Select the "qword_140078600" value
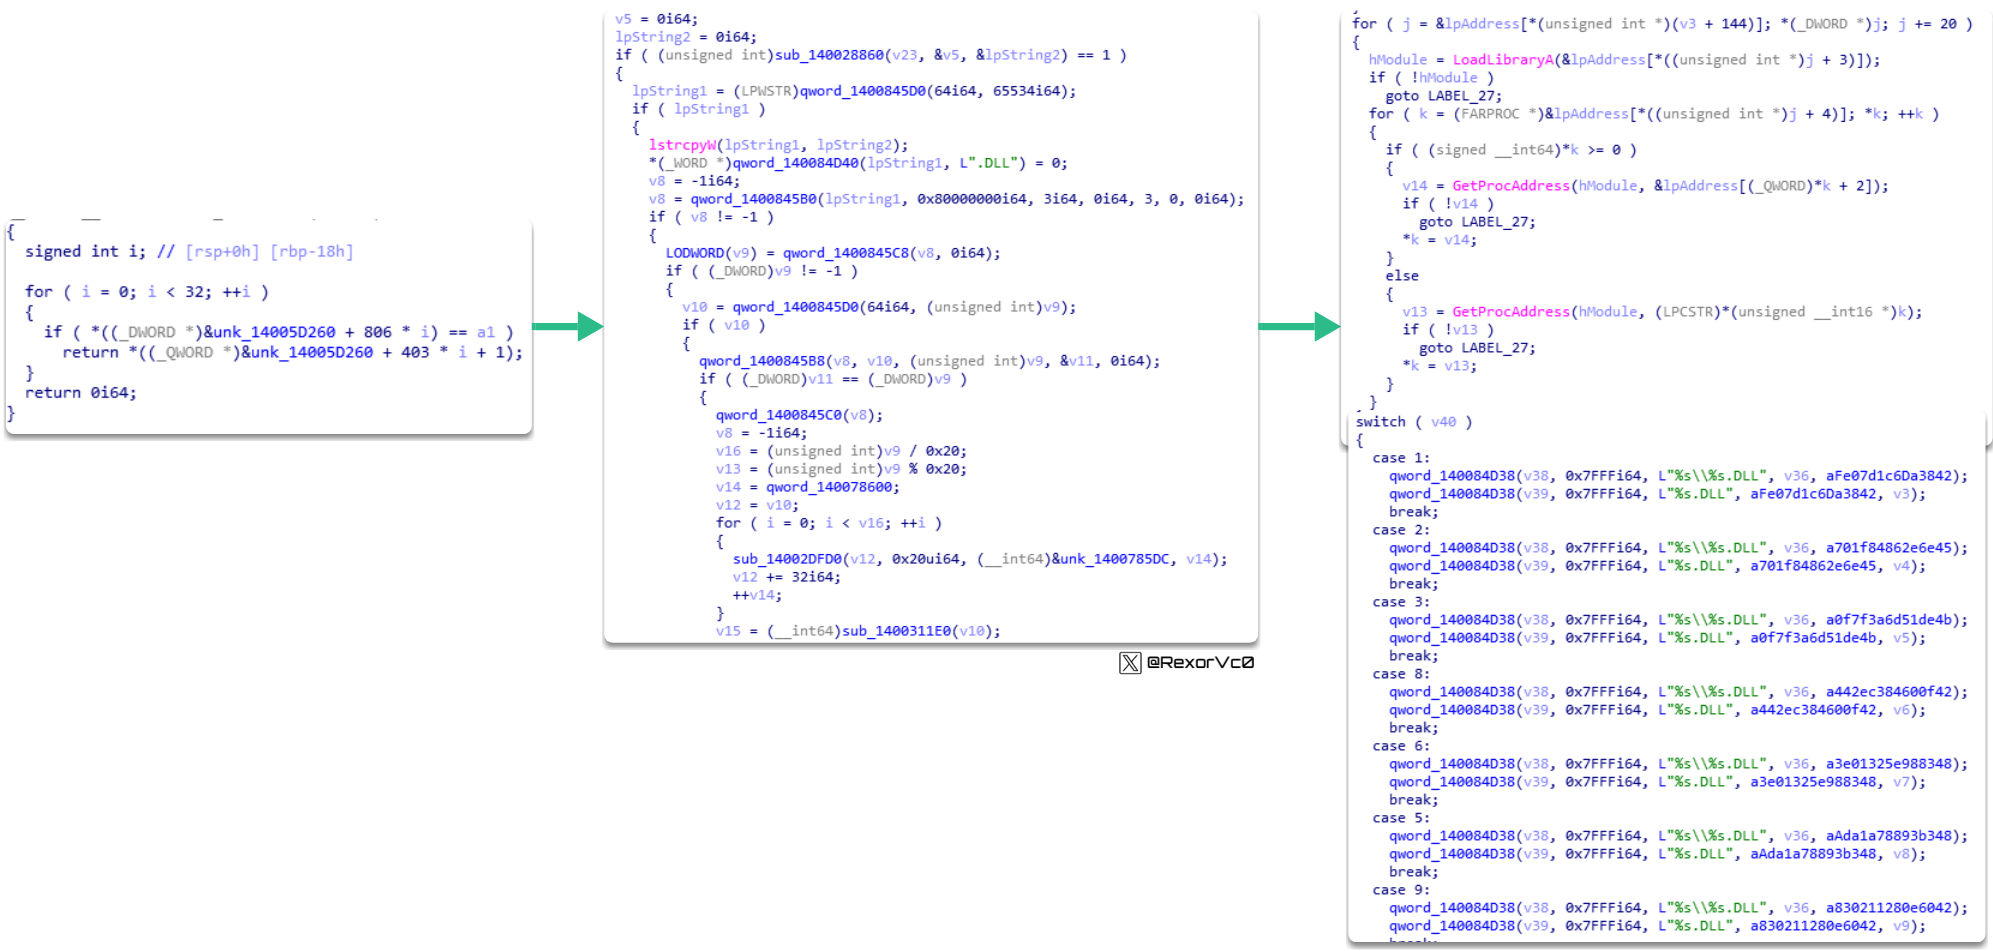The height and width of the screenshot is (951, 1993). [829, 487]
